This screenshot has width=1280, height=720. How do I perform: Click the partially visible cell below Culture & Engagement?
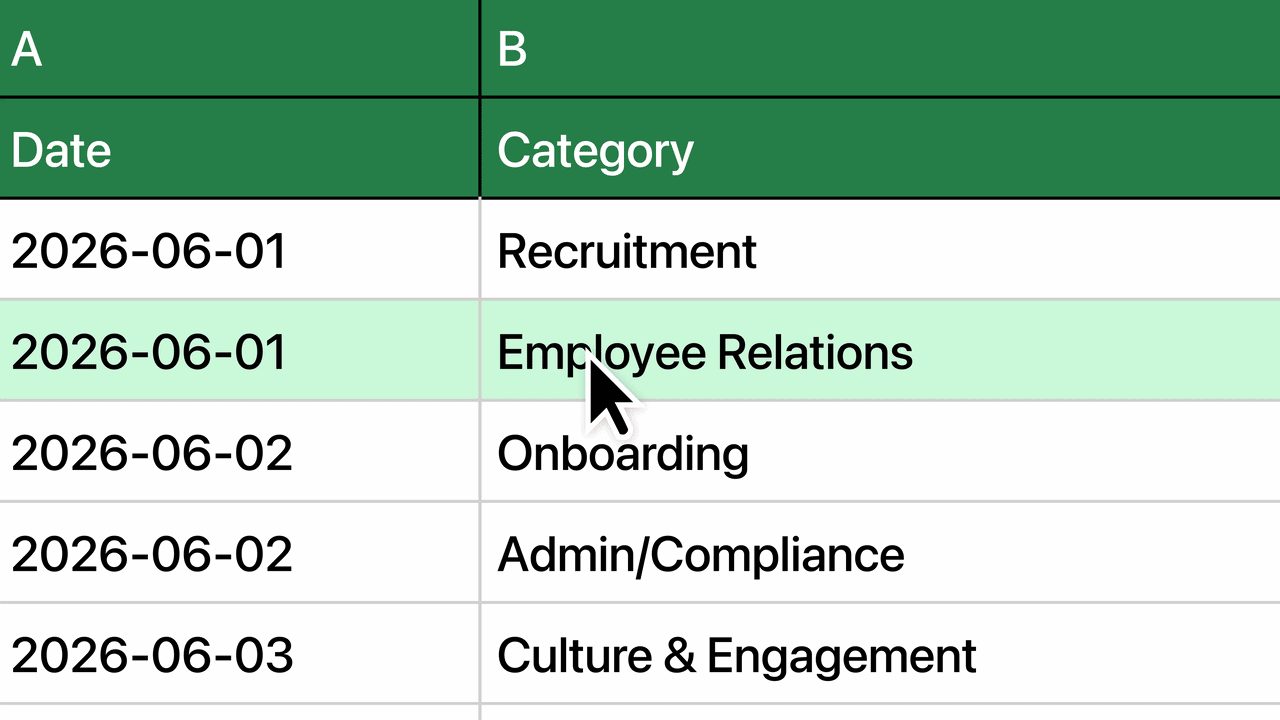point(881,712)
